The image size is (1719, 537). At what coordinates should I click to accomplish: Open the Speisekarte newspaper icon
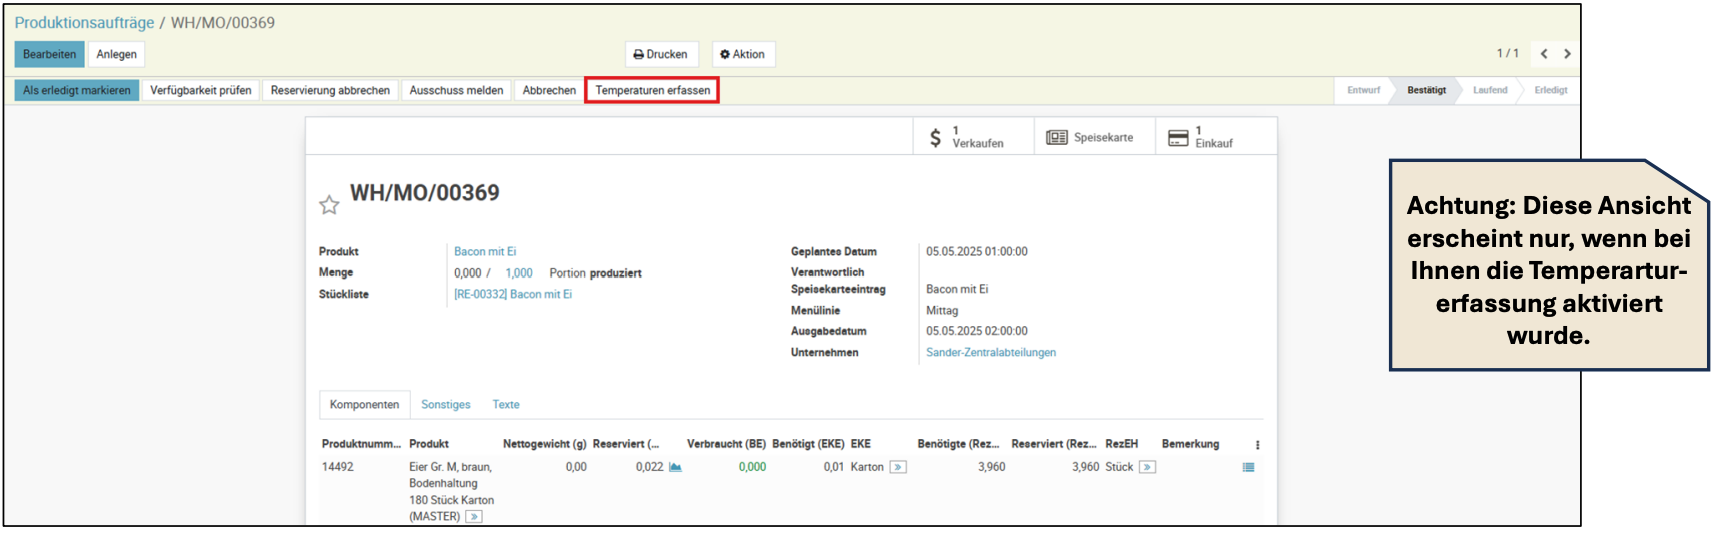pyautogui.click(x=1056, y=138)
